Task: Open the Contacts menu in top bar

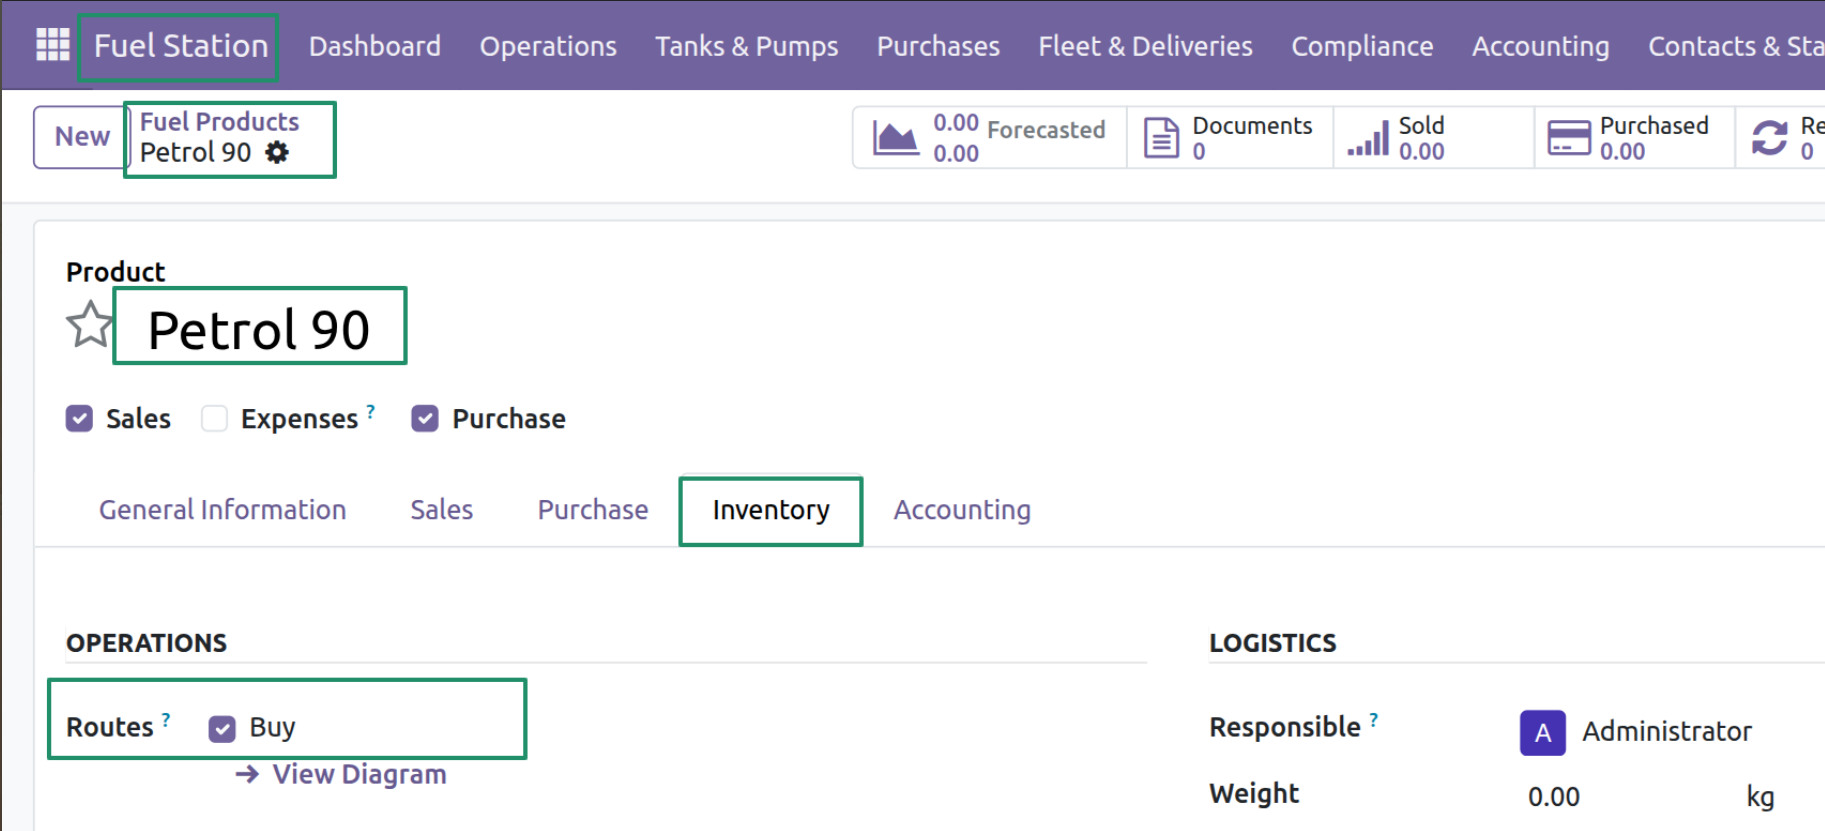Action: click(x=1736, y=46)
